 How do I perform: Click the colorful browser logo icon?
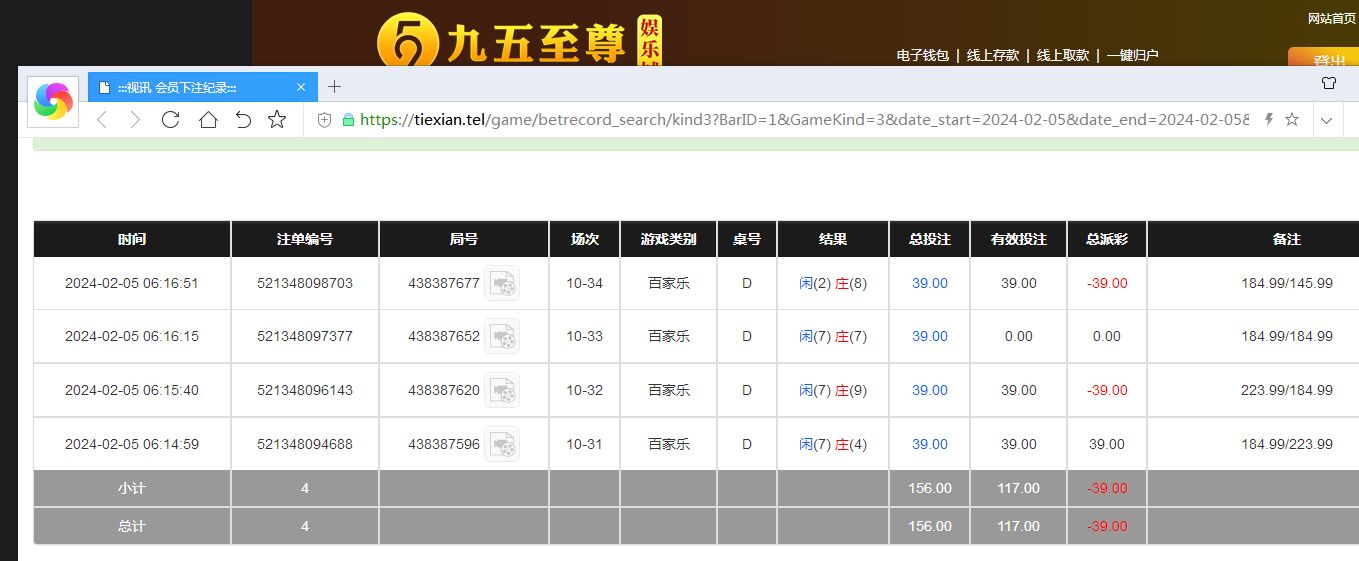[x=53, y=101]
